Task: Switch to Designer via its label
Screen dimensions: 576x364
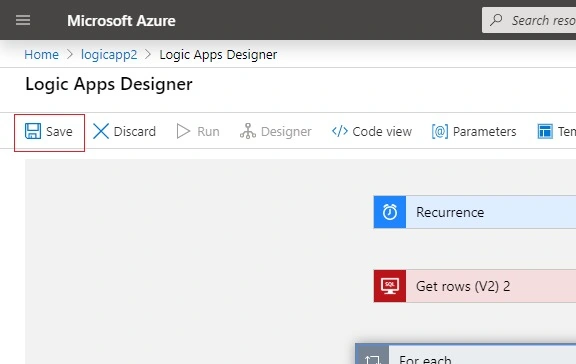Action: [286, 131]
